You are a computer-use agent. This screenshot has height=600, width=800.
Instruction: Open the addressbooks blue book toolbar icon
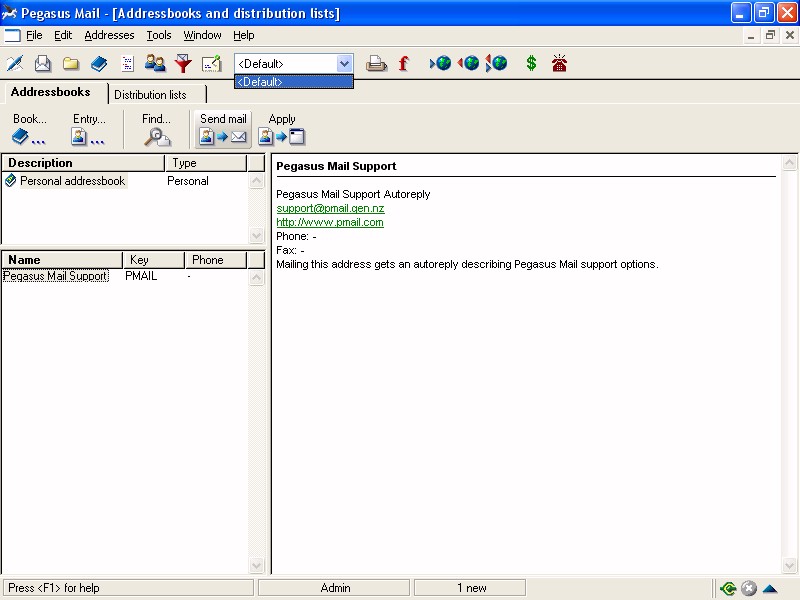pyautogui.click(x=99, y=64)
